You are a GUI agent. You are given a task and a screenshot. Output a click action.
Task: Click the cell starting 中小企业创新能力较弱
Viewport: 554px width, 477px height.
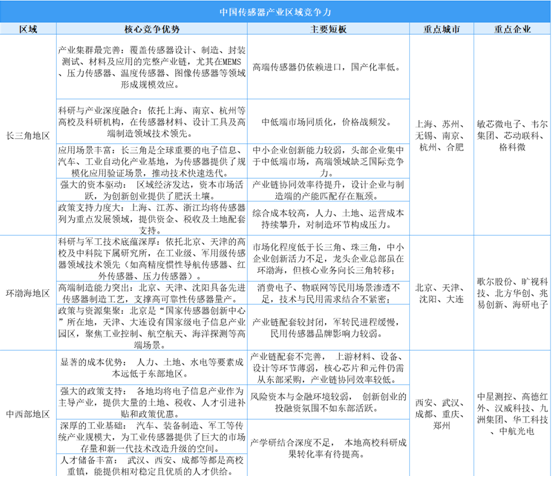point(329,161)
